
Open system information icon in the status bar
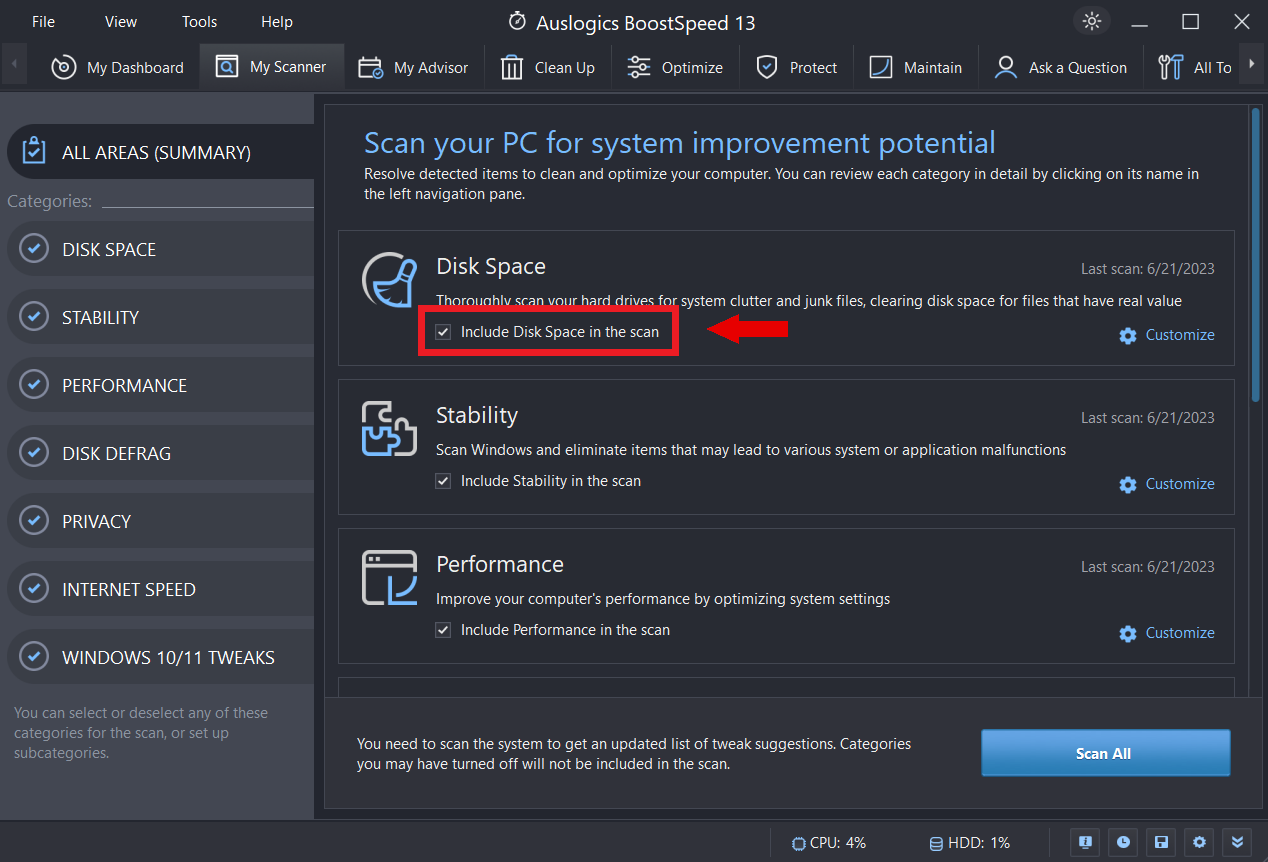[1085, 843]
